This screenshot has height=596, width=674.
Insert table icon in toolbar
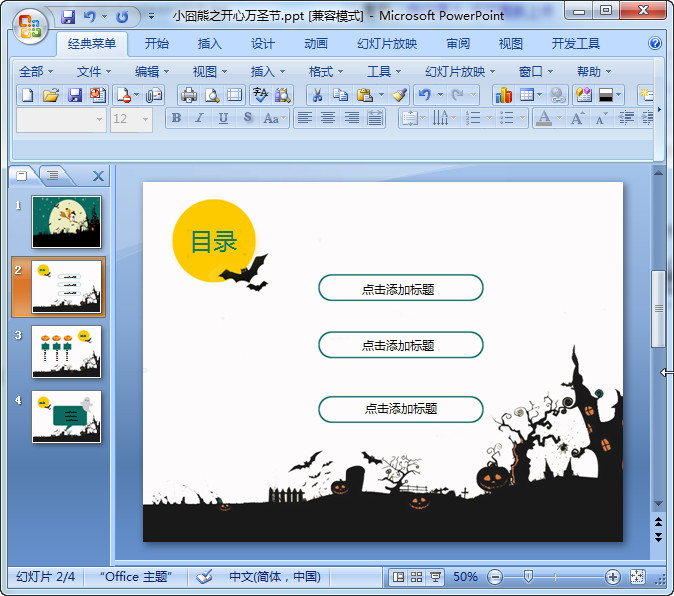527,95
